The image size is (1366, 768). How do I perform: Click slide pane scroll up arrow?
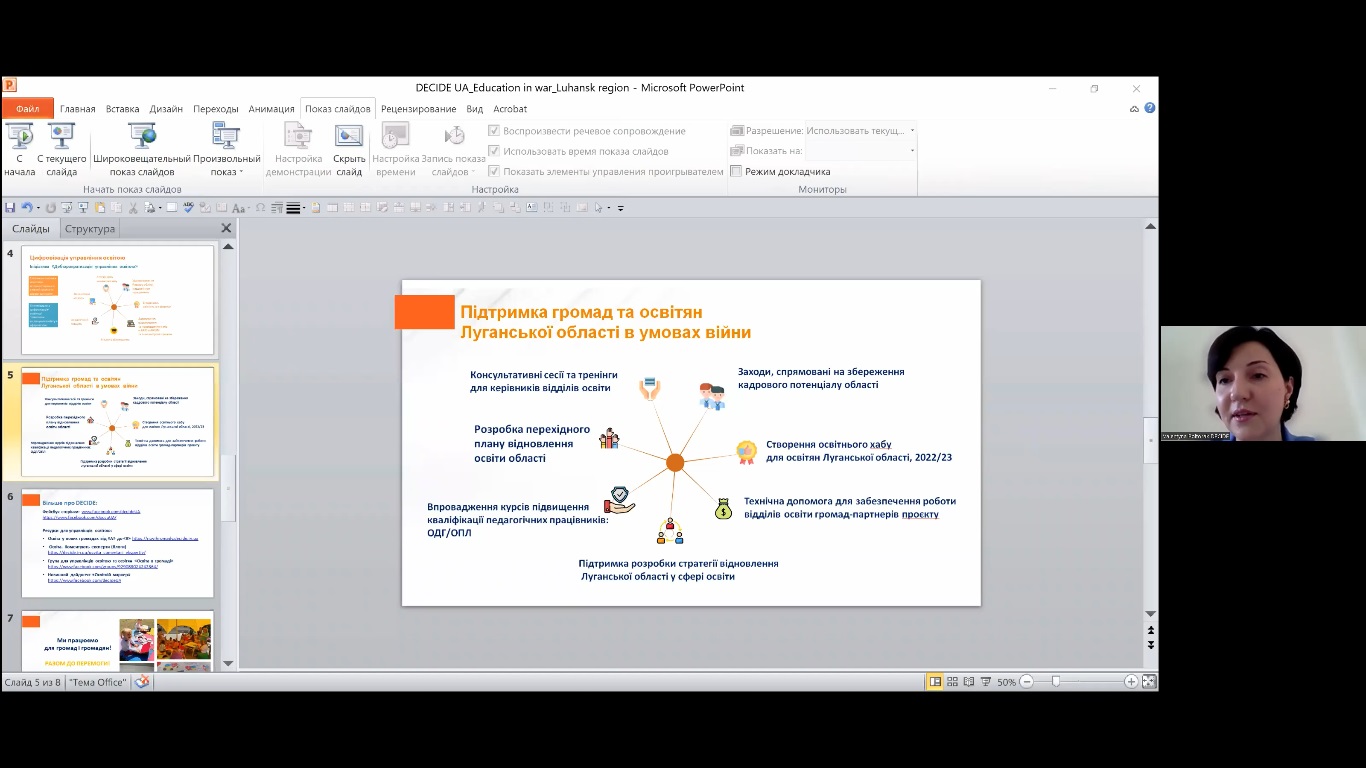228,247
